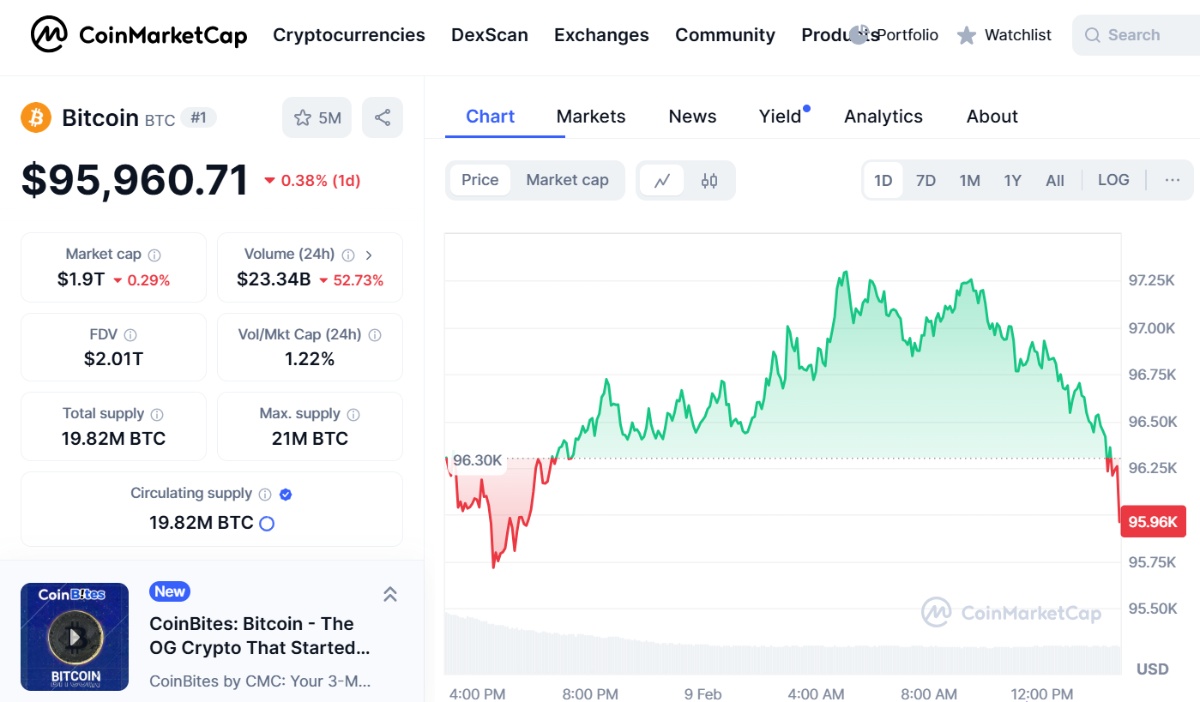This screenshot has width=1200, height=702.
Task: Collapse the CoinBites card chevron
Action: tap(390, 595)
